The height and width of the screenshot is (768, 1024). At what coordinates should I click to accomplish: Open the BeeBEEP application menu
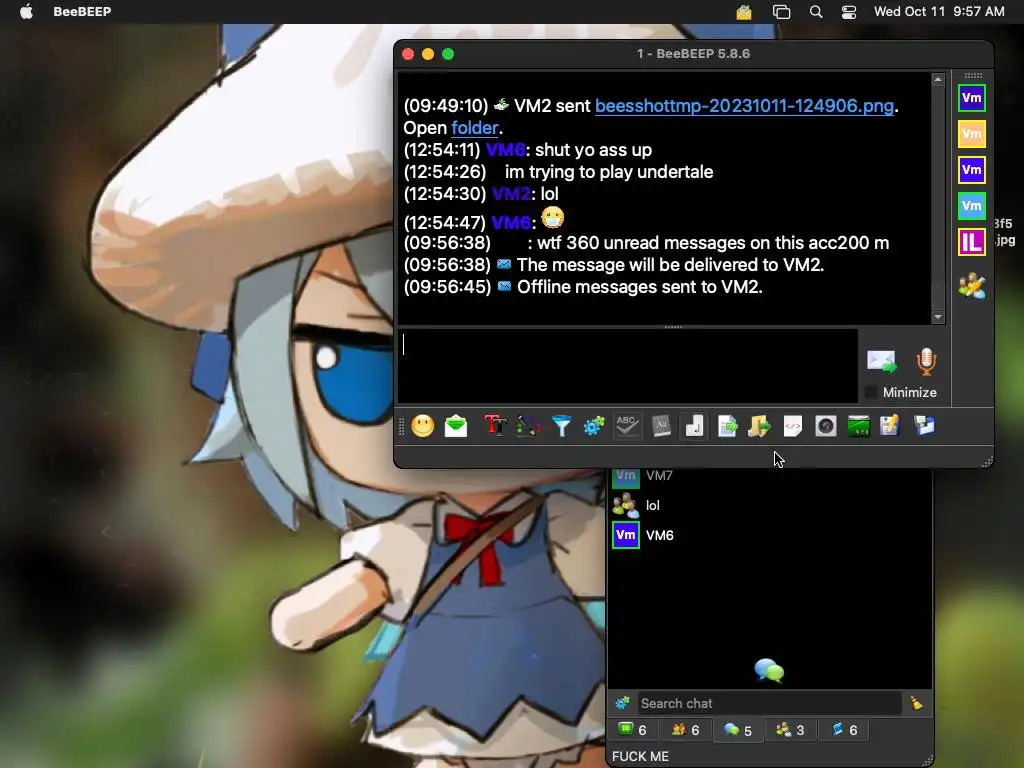(82, 12)
